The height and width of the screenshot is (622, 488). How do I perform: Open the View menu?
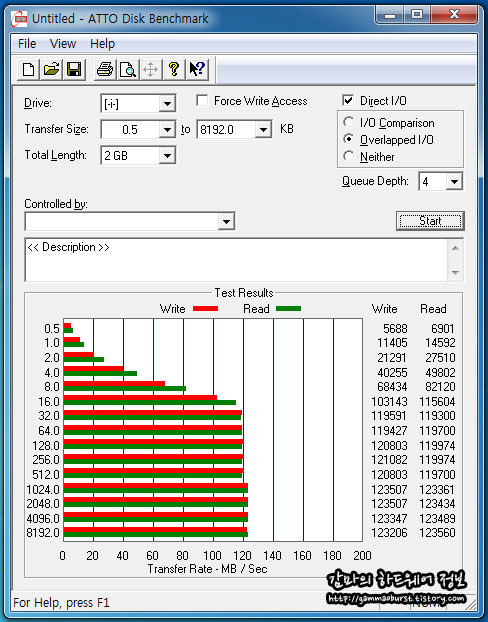click(63, 43)
